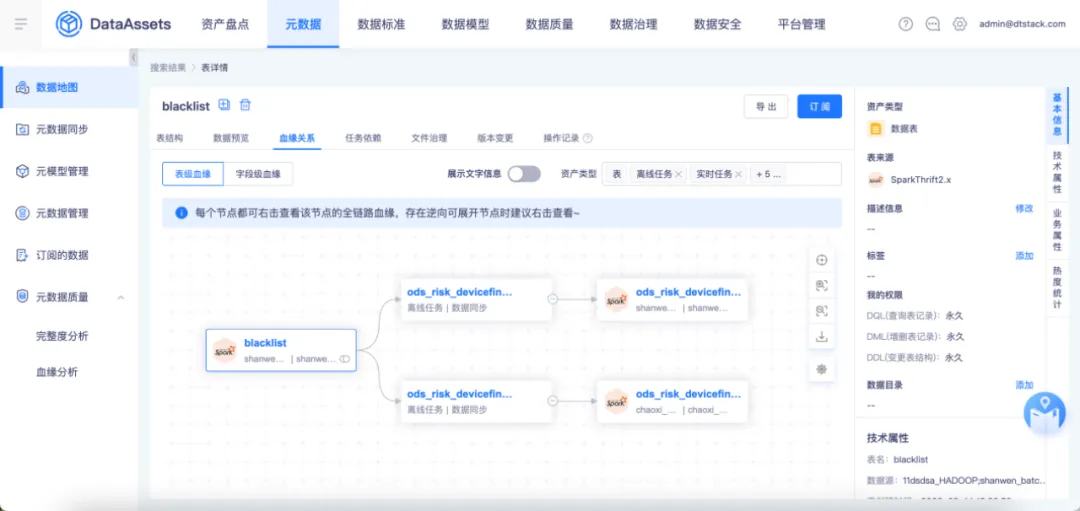The image size is (1080, 511).
Task: Select the blacklist node in lineage graph
Action: pos(281,350)
